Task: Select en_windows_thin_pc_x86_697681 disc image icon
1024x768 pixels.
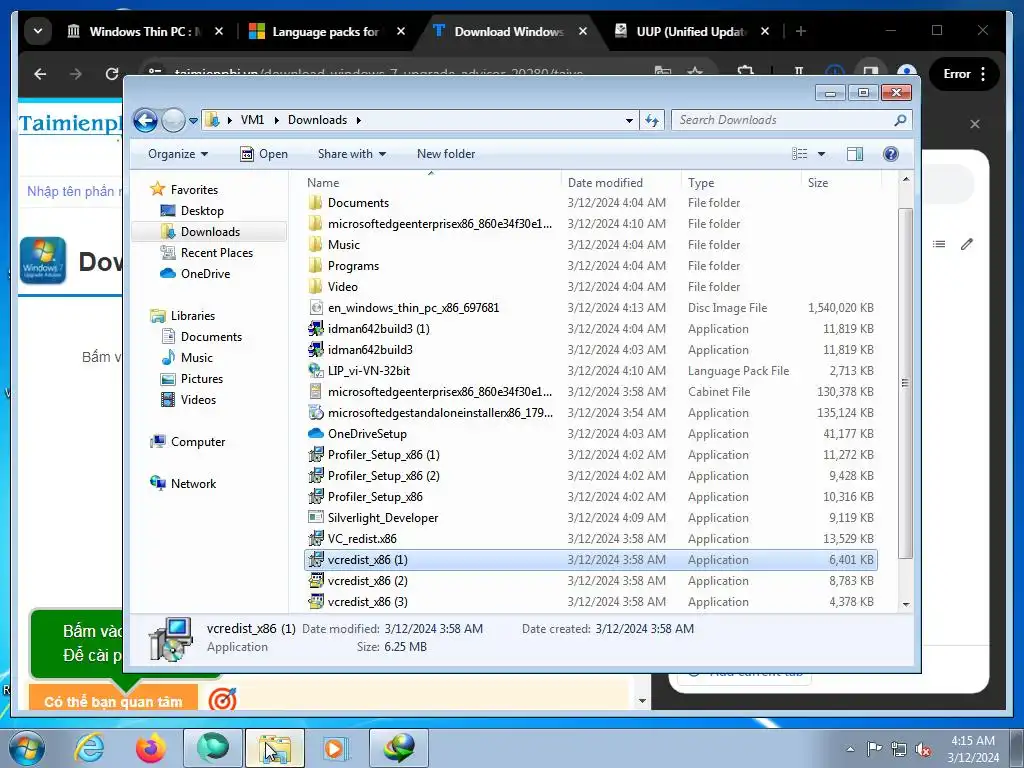Action: (315, 308)
